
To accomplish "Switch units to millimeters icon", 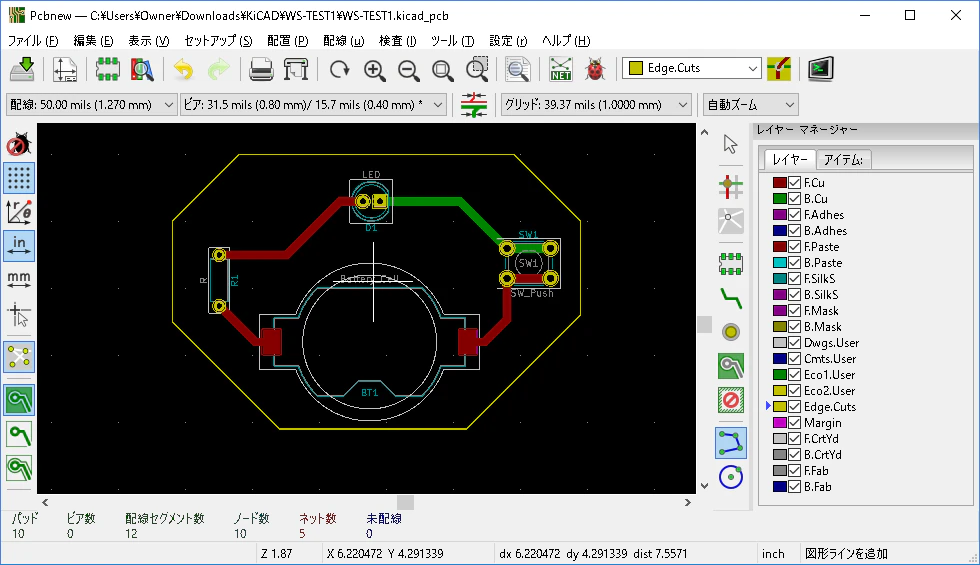I will point(19,279).
